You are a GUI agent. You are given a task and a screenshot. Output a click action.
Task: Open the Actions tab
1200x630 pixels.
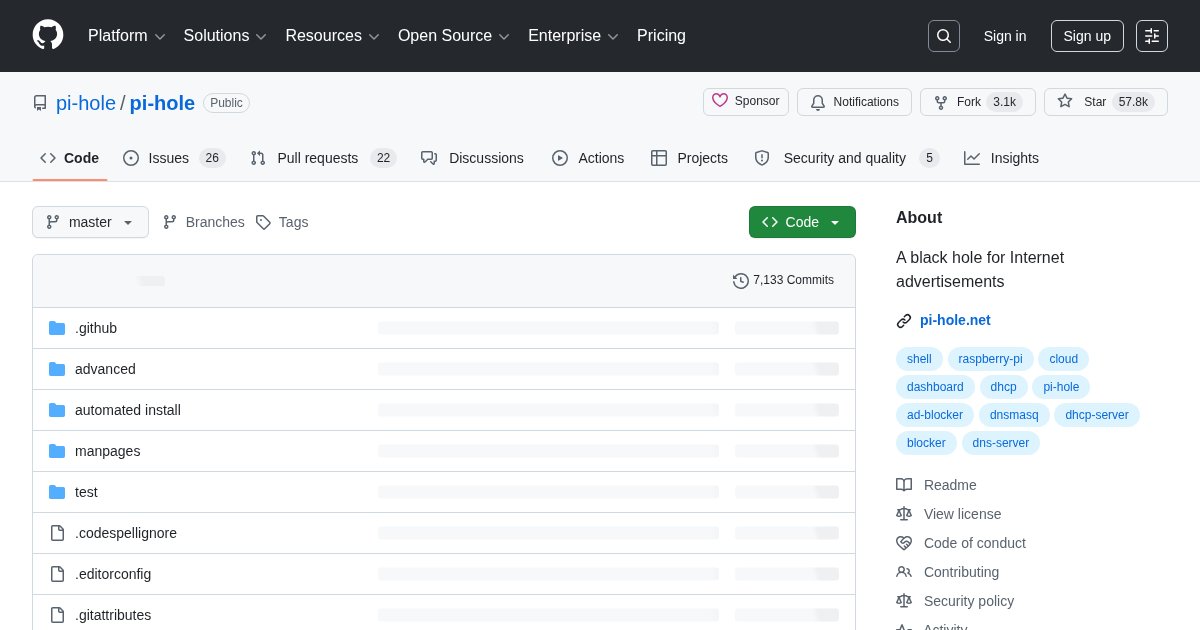(x=588, y=158)
